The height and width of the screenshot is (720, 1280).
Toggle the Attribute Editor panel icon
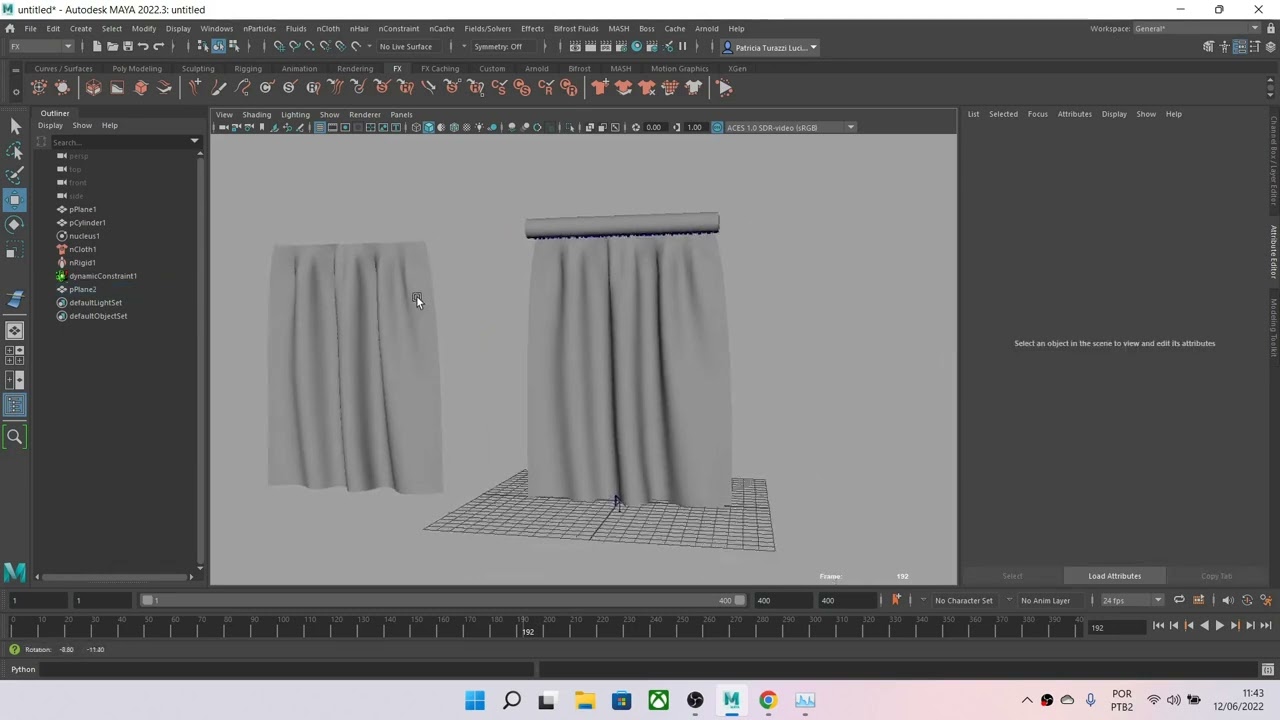click(x=1240, y=47)
